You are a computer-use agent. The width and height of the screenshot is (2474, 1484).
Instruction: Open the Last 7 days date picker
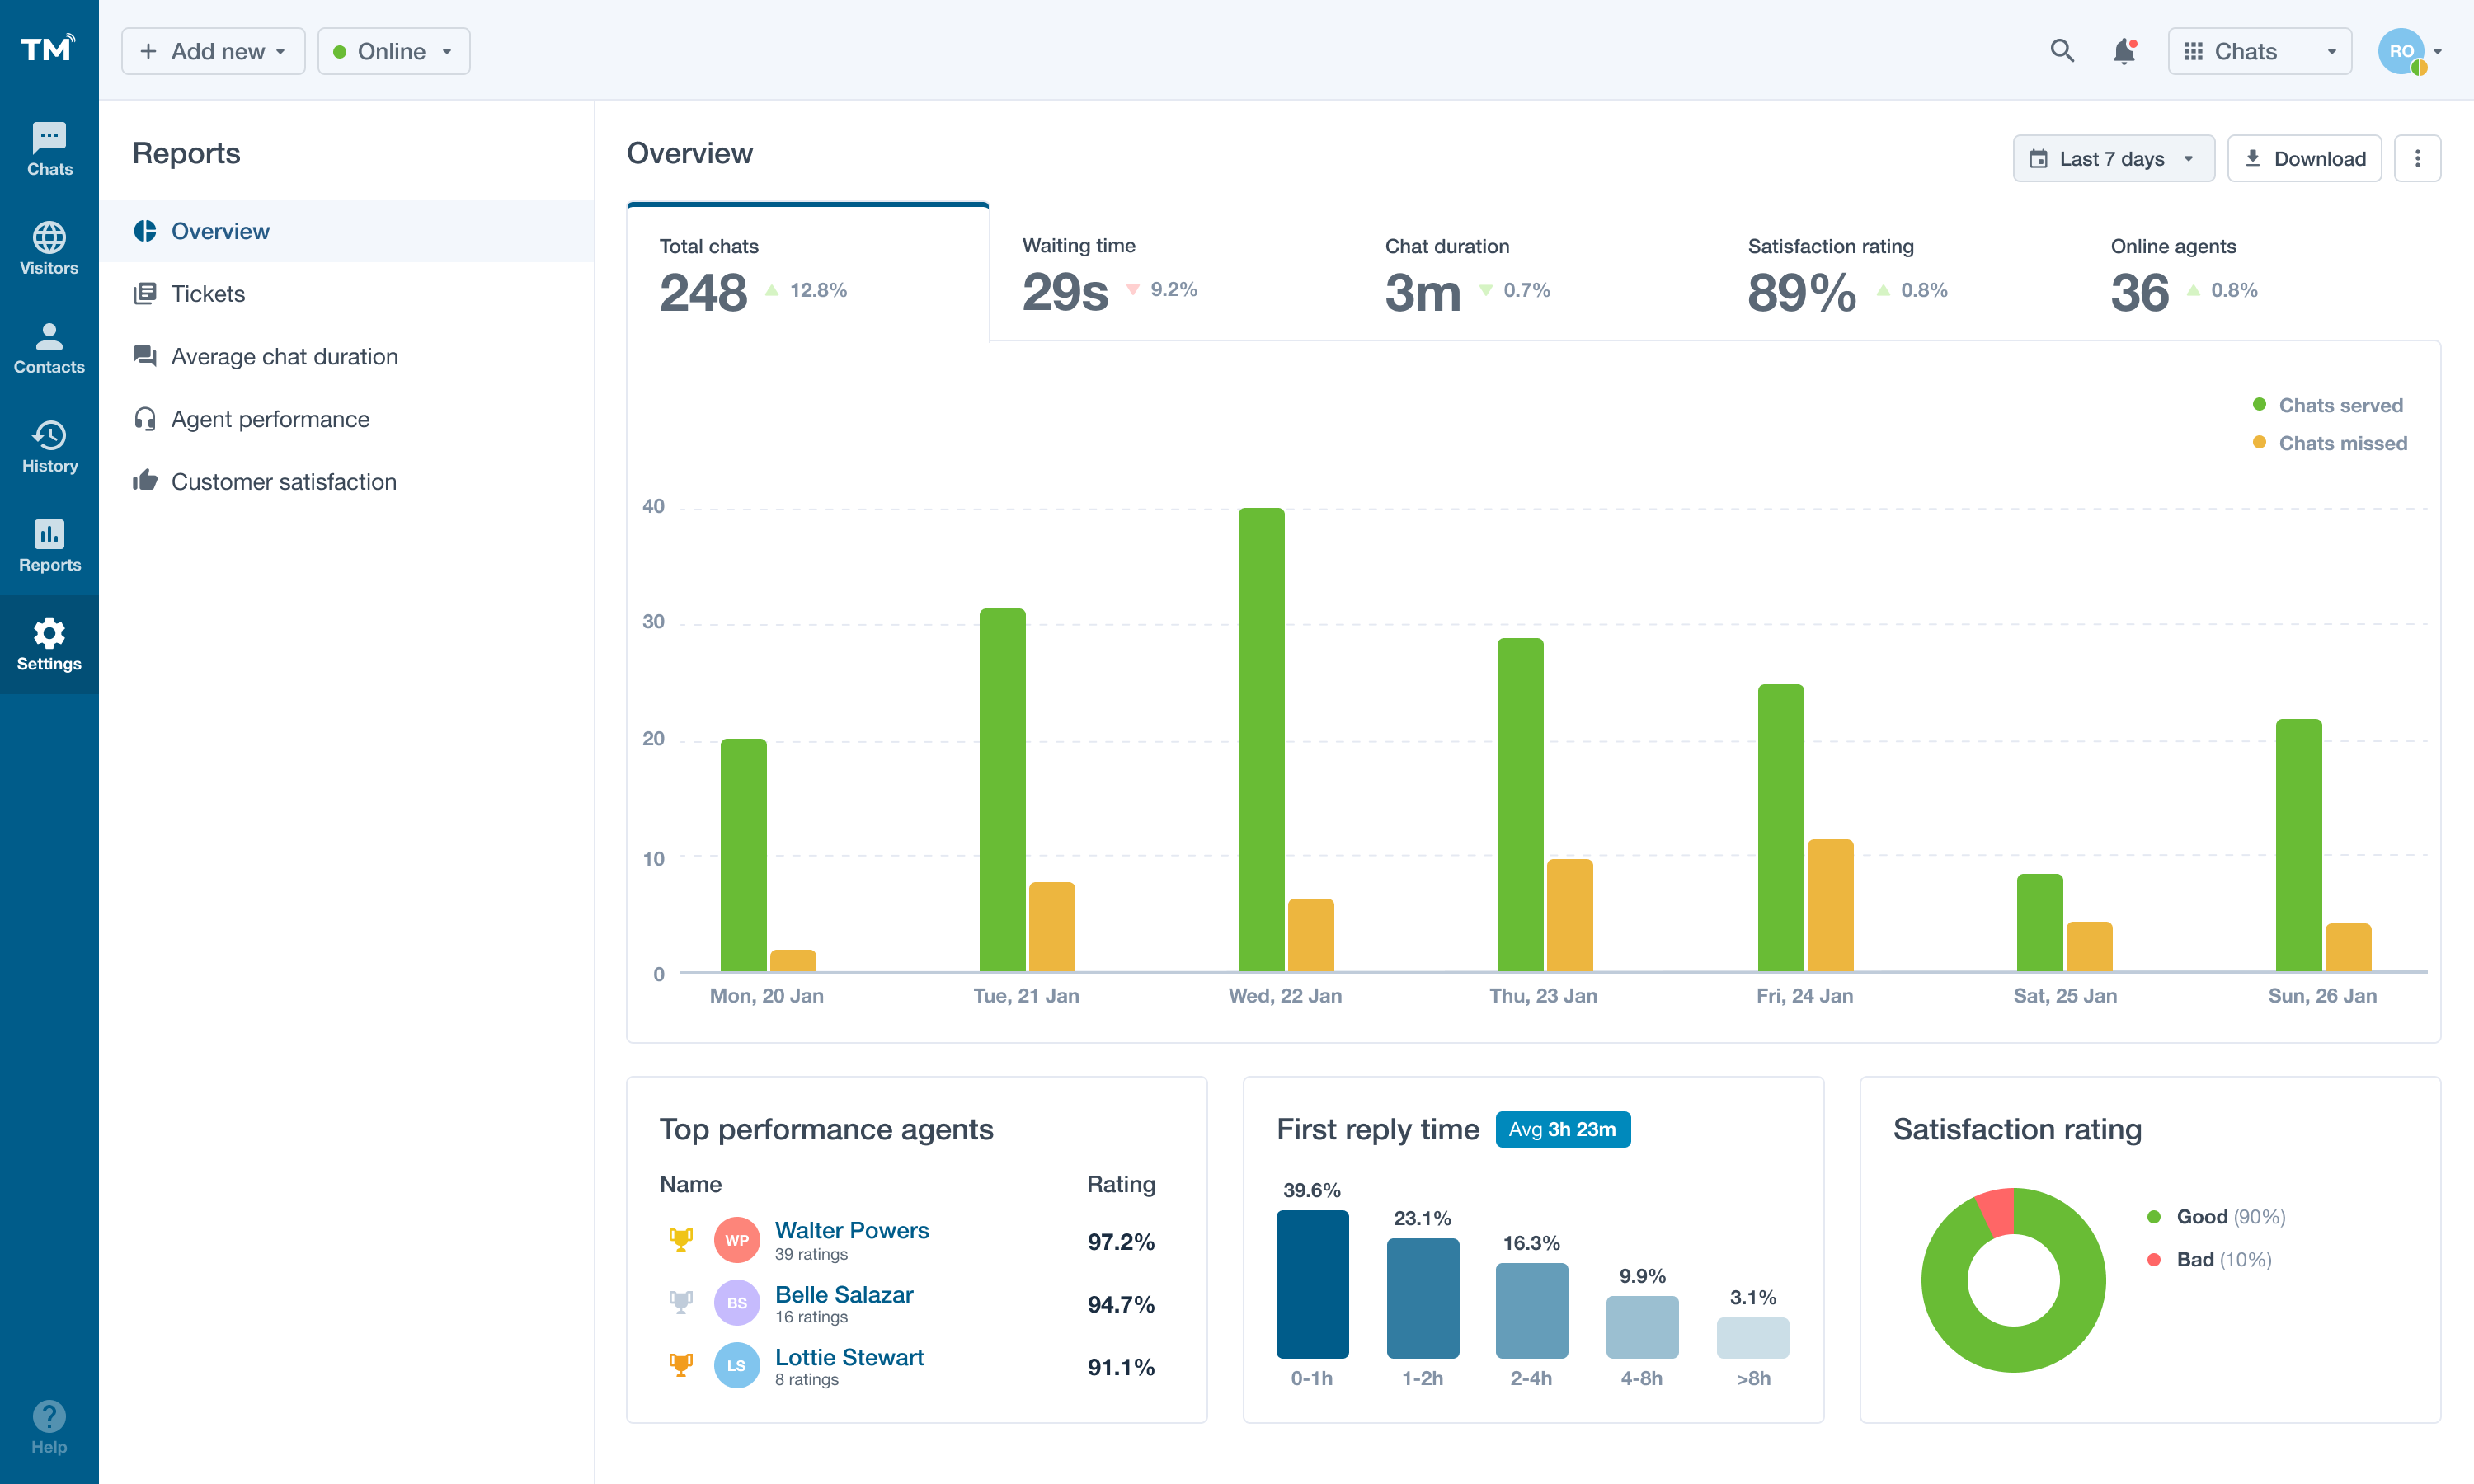click(2112, 159)
